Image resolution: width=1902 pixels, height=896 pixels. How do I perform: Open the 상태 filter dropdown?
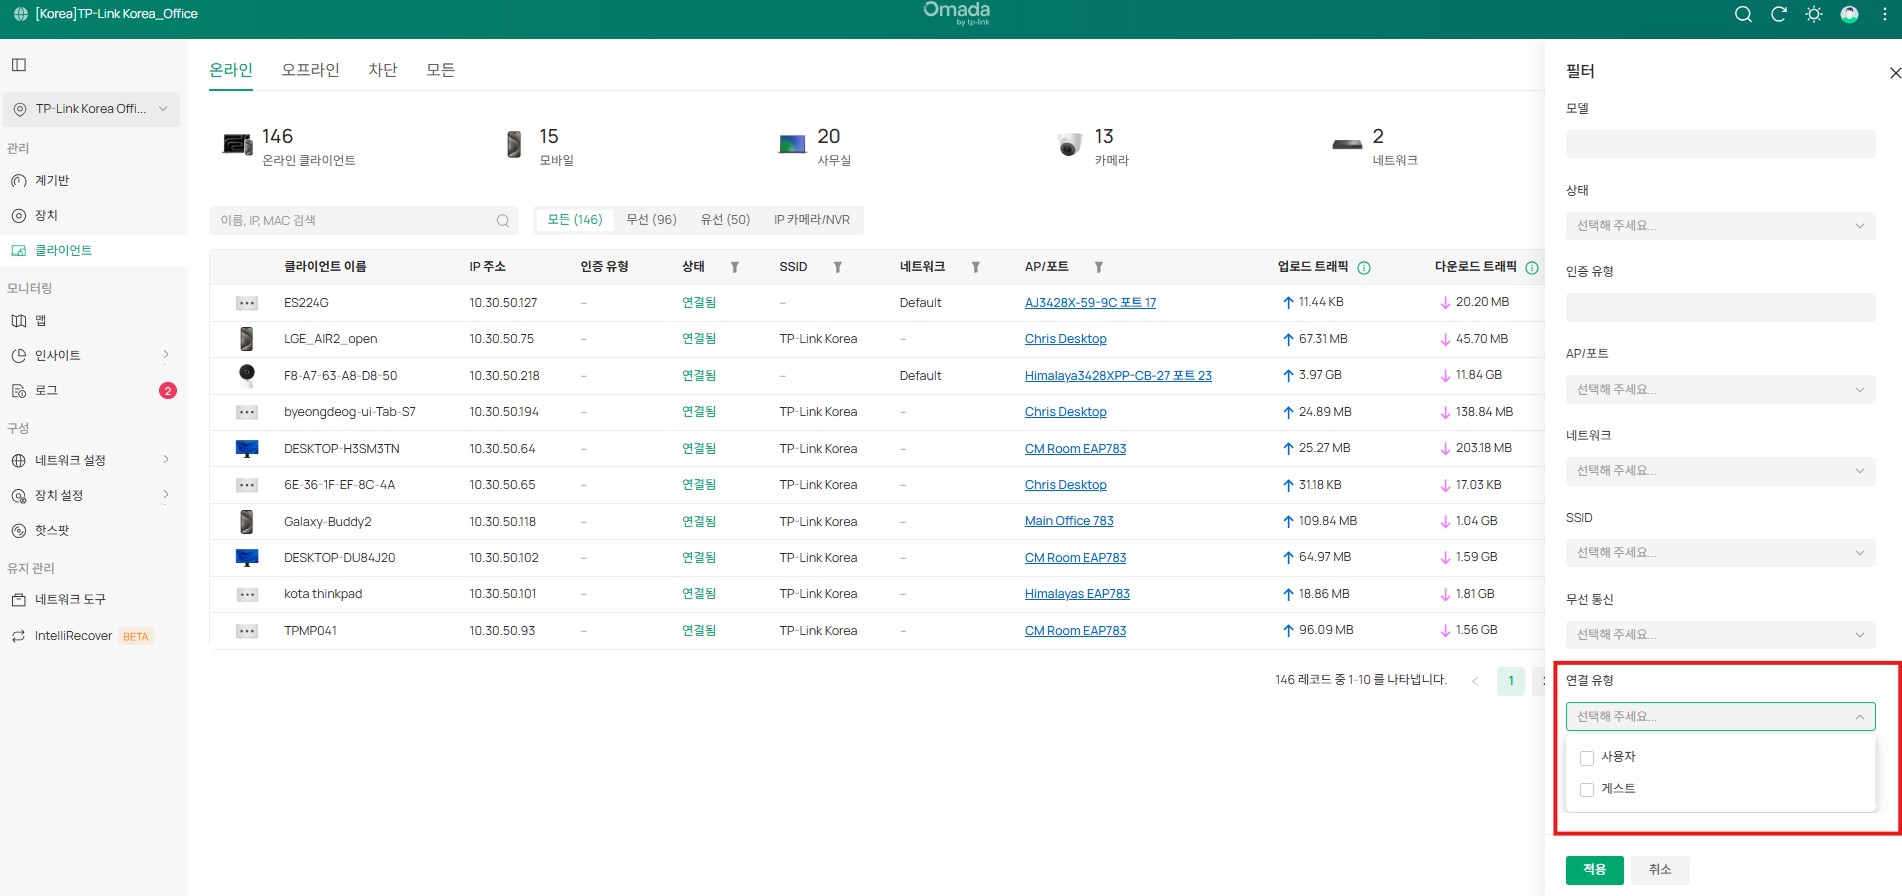(x=1720, y=226)
